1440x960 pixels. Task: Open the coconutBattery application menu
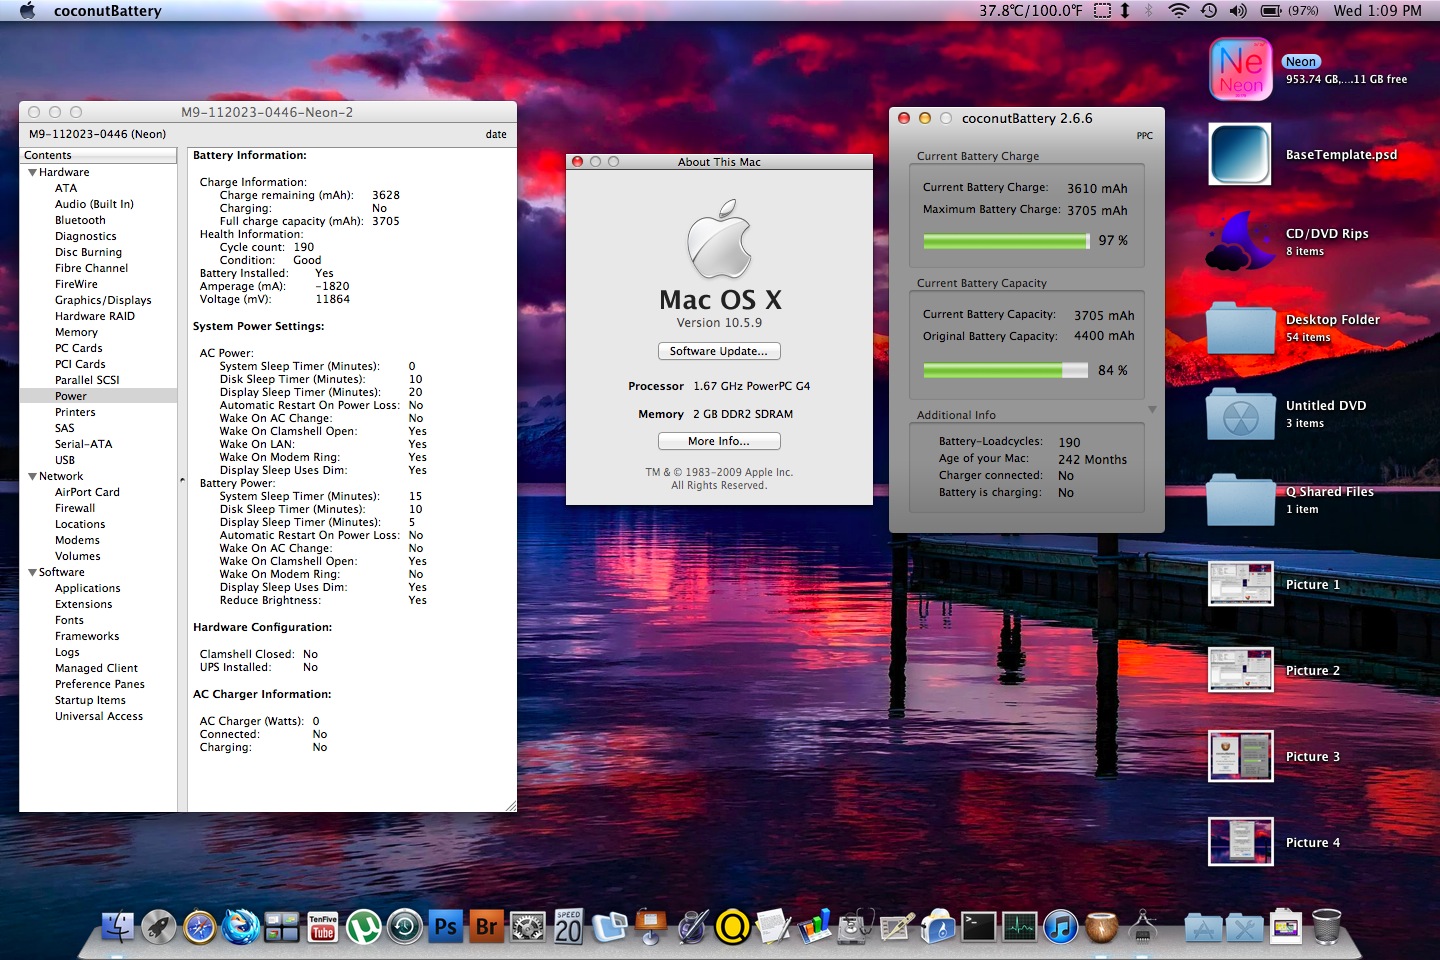point(107,11)
